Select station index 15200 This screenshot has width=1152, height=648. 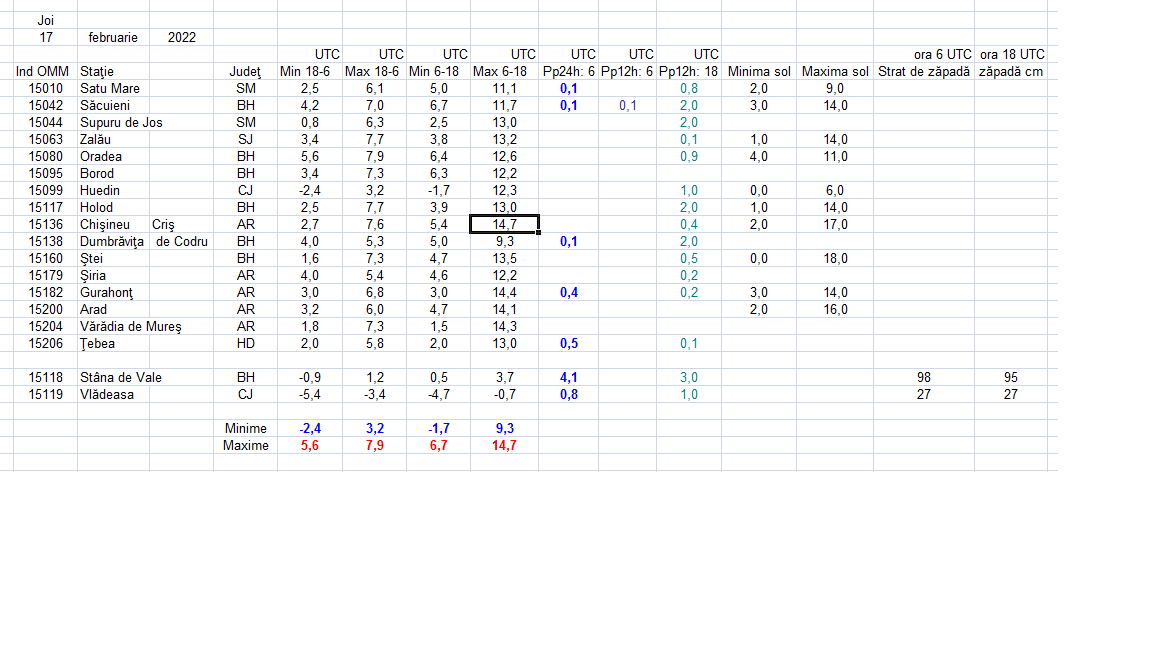coord(46,309)
